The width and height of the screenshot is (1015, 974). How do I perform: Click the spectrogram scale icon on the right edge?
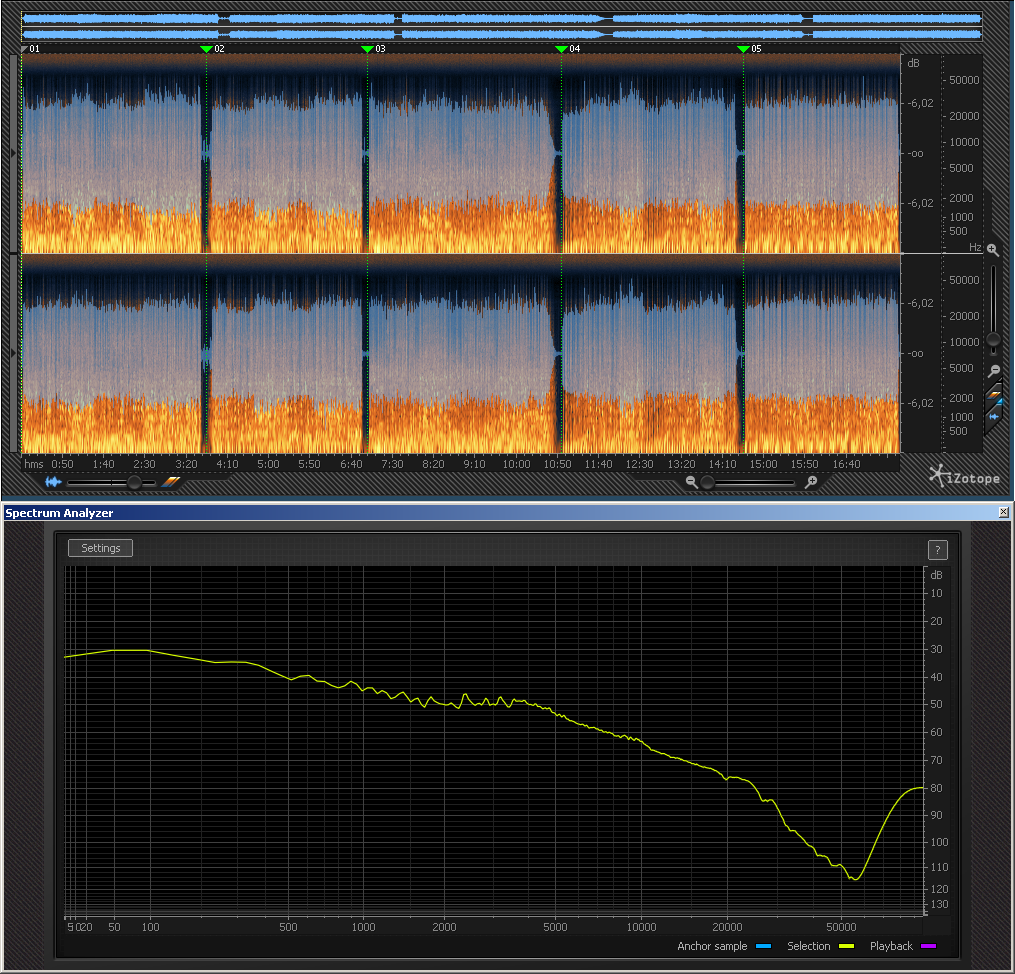[x=993, y=396]
